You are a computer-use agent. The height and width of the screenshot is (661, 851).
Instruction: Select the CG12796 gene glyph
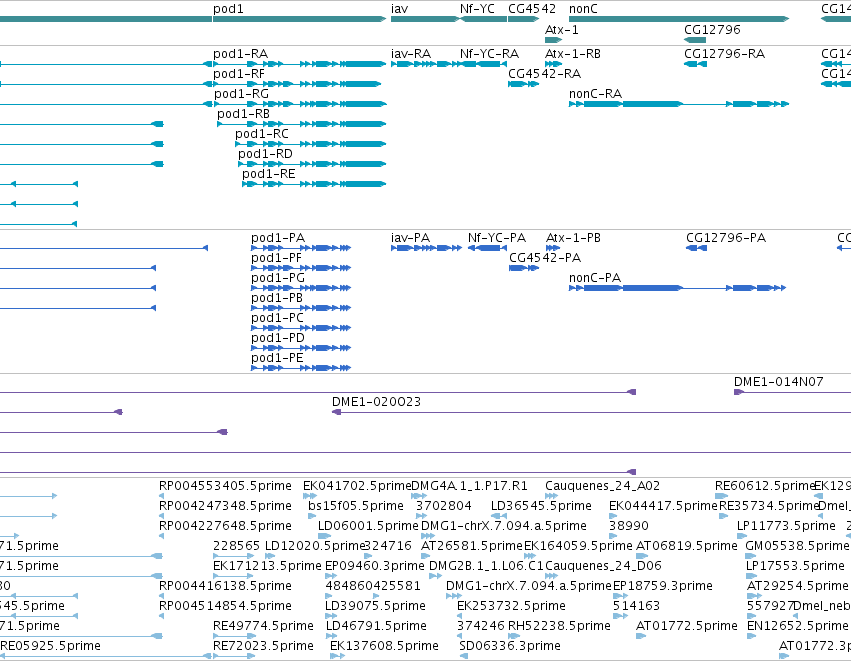click(695, 40)
